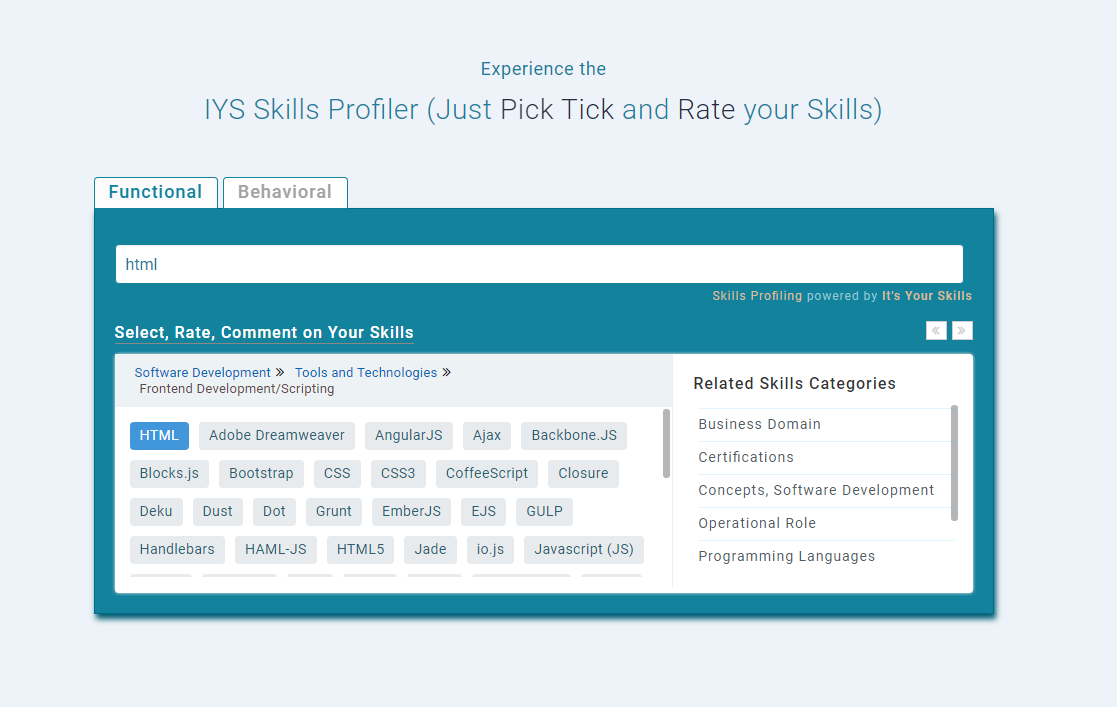Click the right pagination arrow
Image resolution: width=1117 pixels, height=707 pixels.
pos(962,330)
